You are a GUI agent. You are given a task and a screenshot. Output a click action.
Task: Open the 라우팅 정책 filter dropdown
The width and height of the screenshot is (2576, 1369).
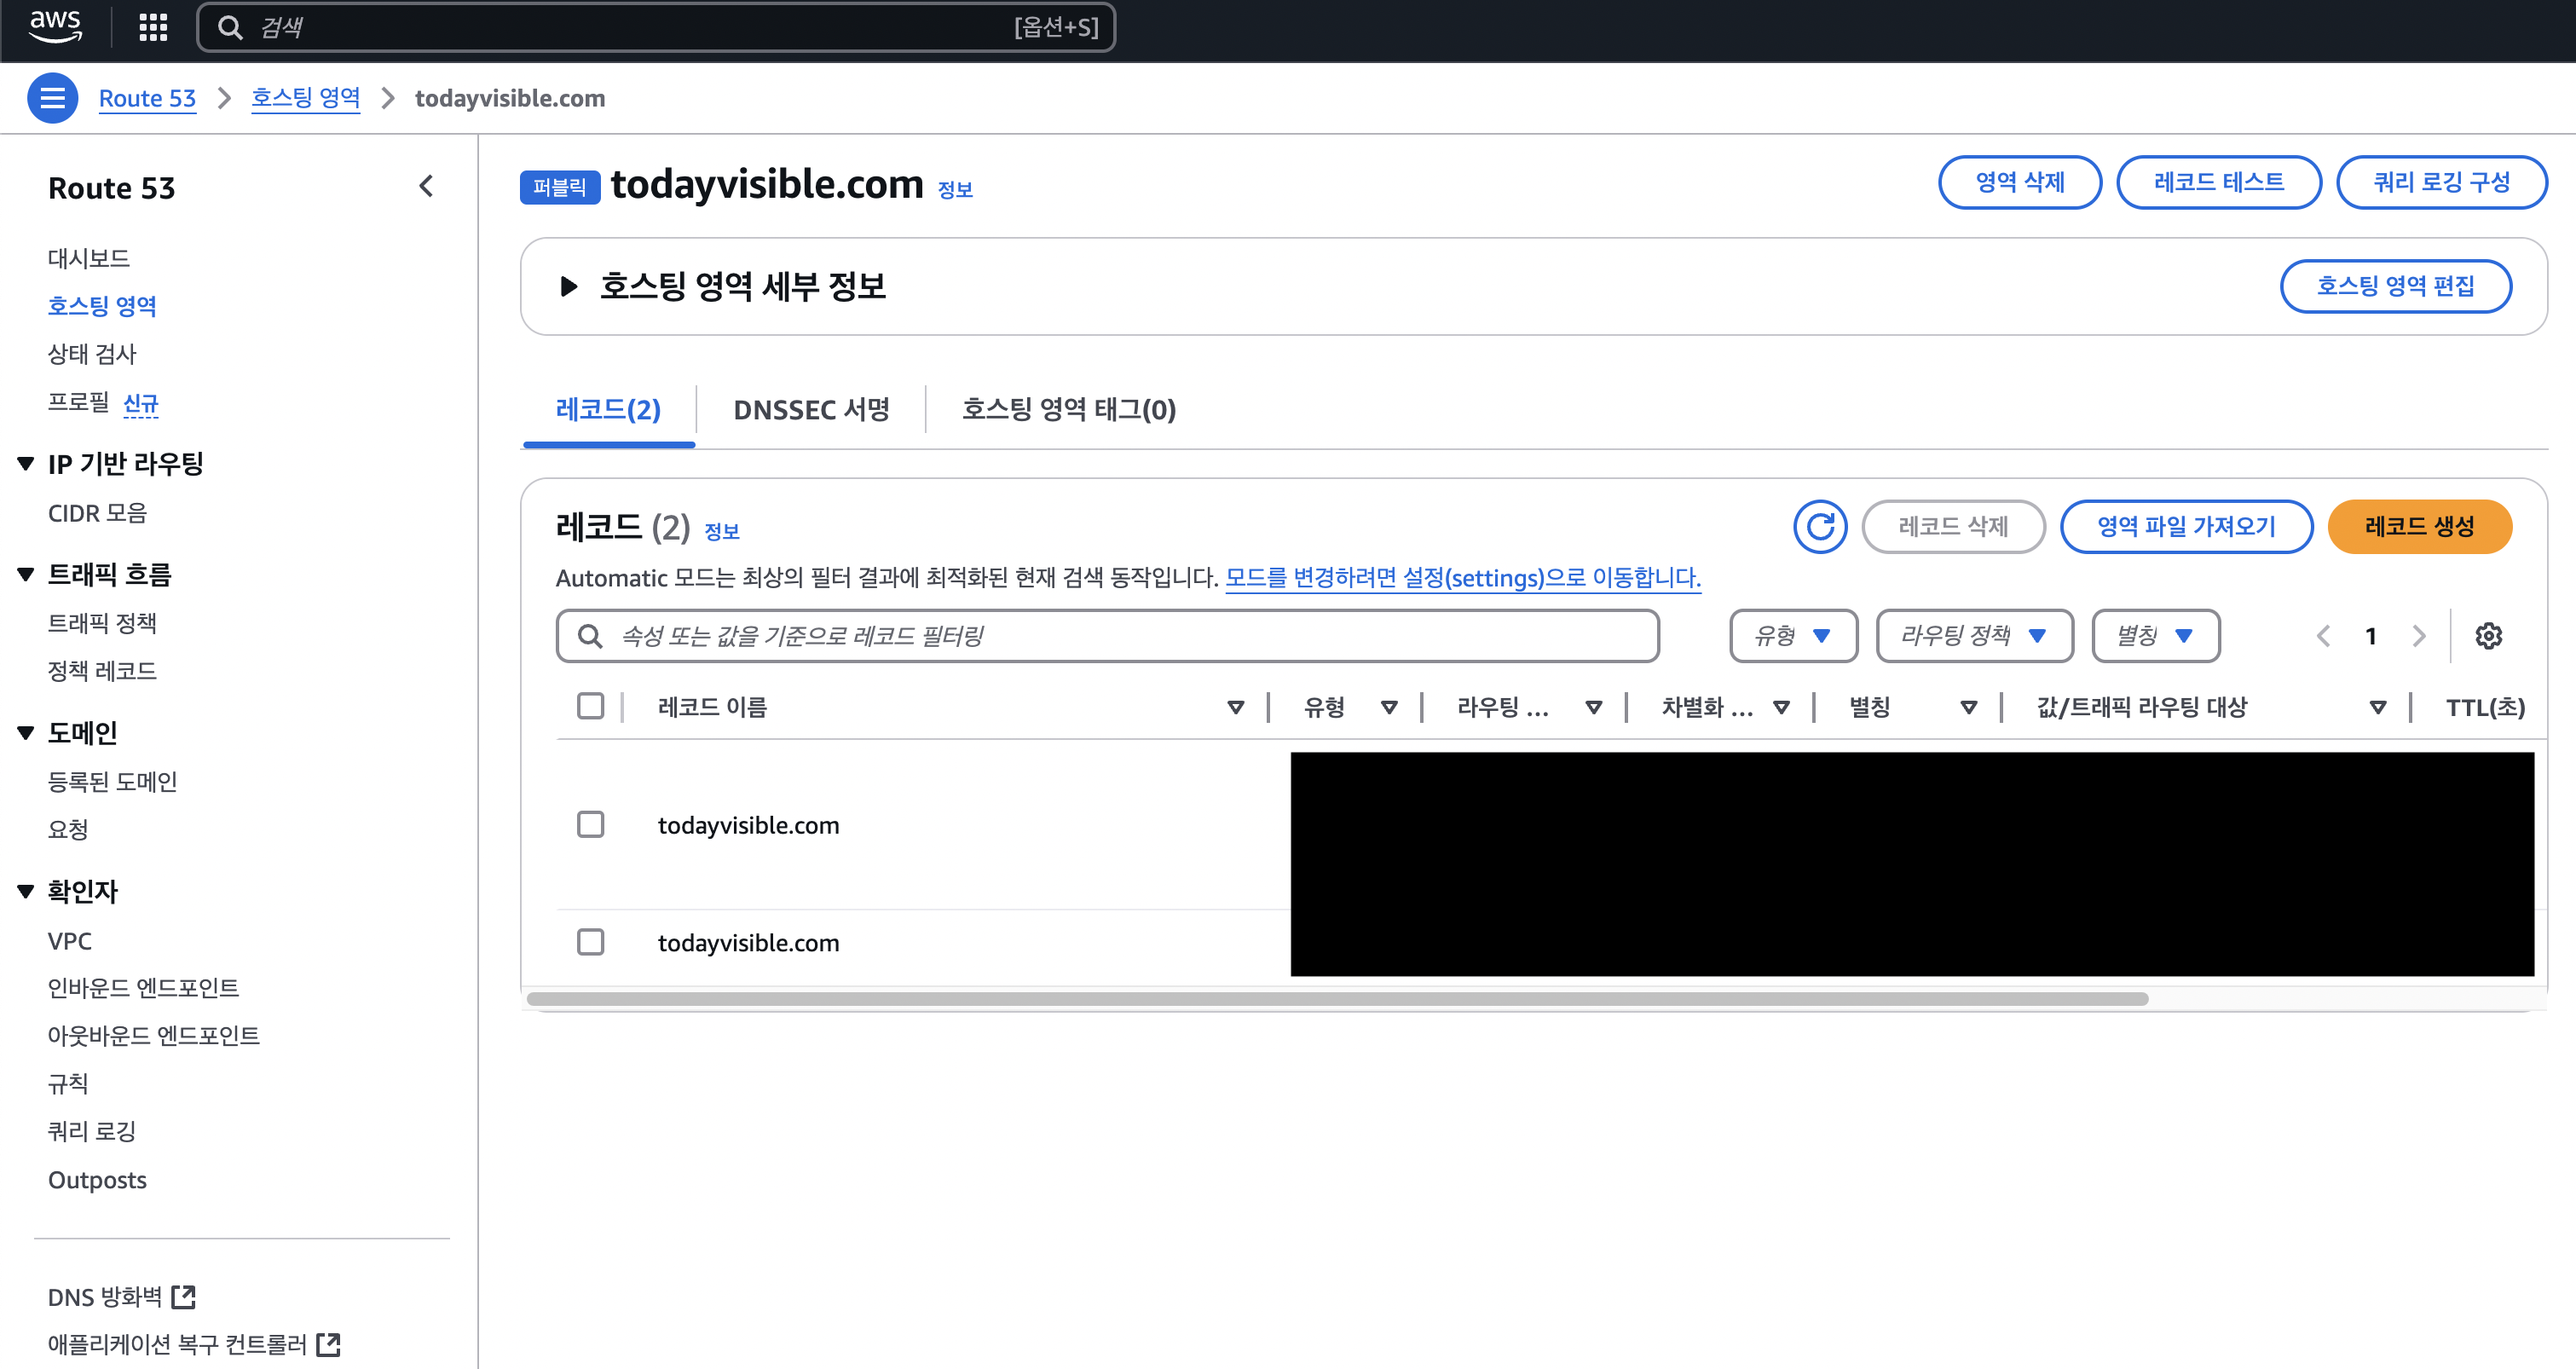click(1974, 636)
